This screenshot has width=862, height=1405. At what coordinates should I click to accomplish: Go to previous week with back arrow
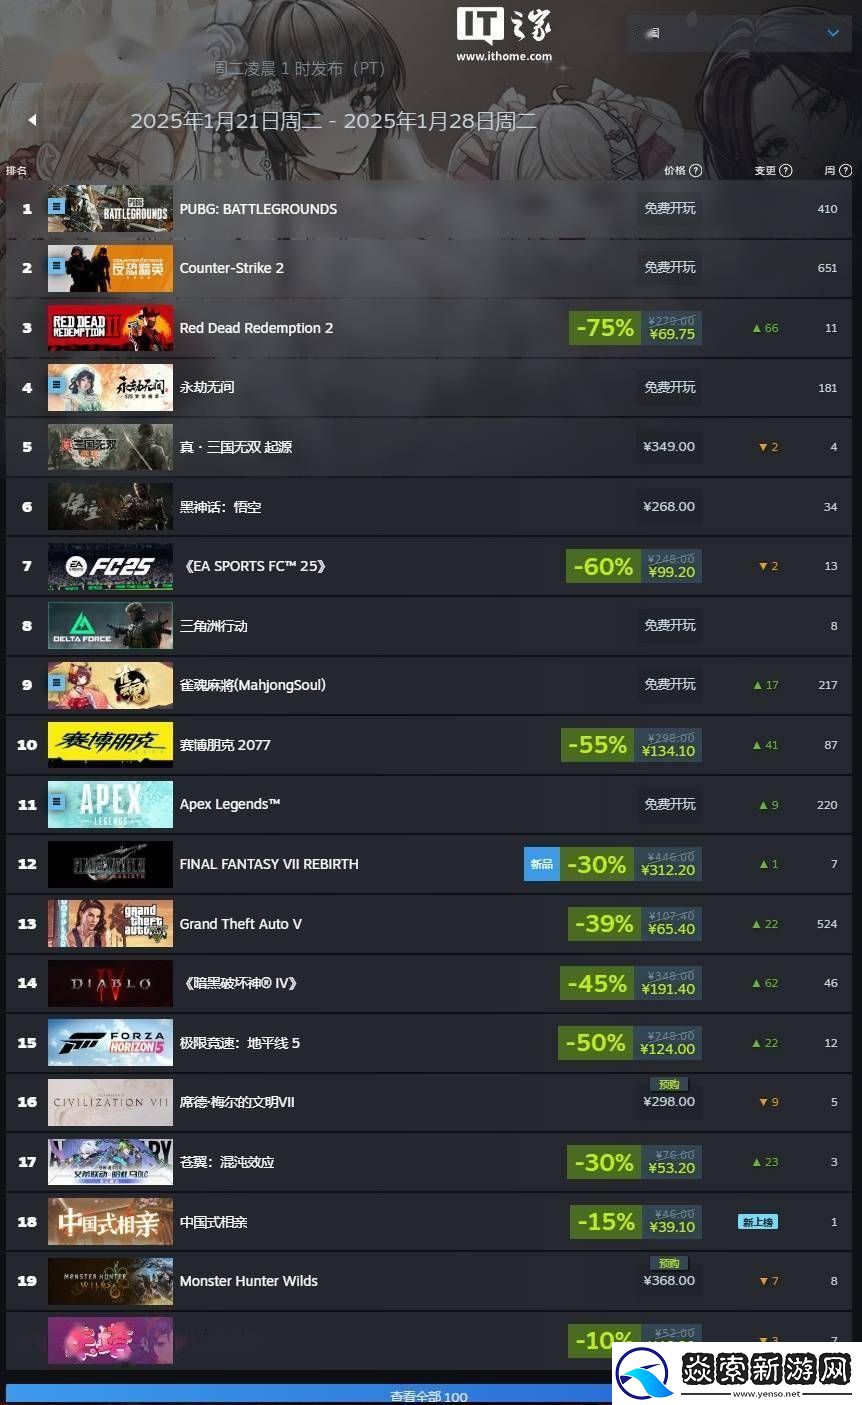(x=32, y=120)
